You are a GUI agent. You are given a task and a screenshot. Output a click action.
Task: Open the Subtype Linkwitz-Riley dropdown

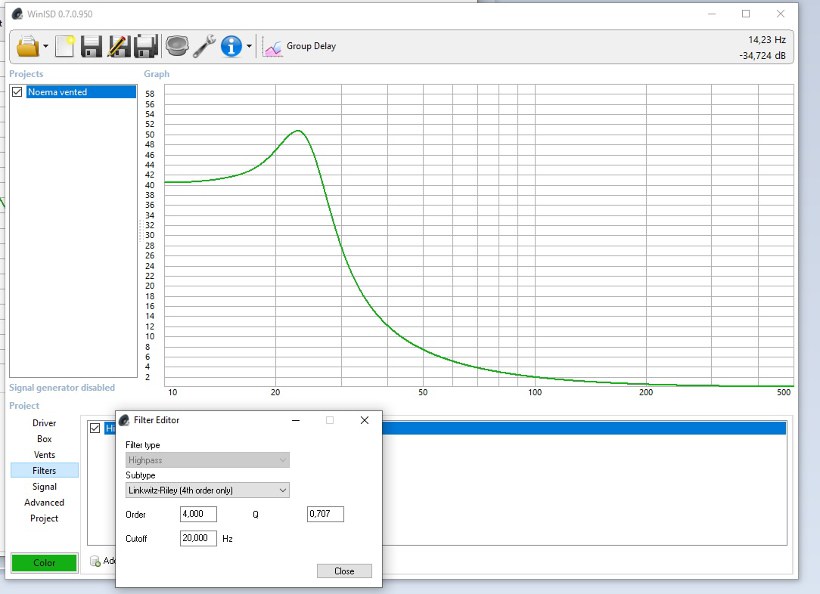point(207,490)
